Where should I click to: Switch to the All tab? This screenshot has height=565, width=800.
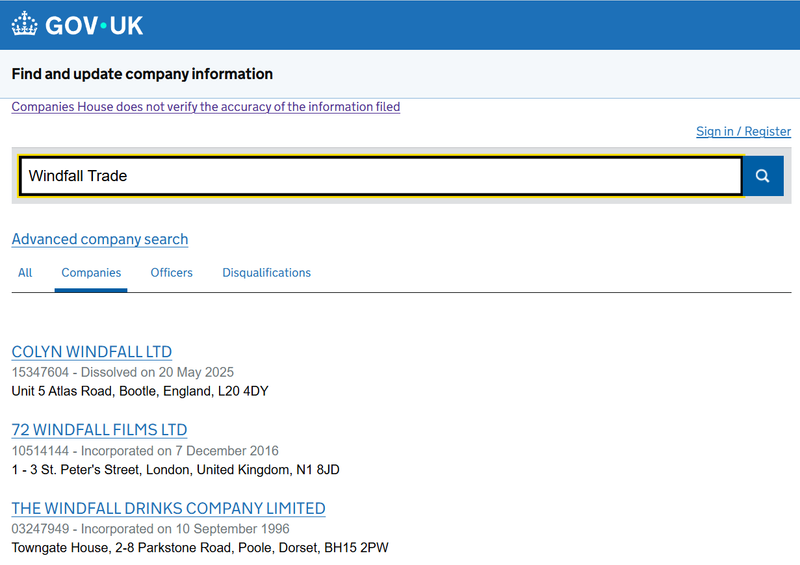25,273
